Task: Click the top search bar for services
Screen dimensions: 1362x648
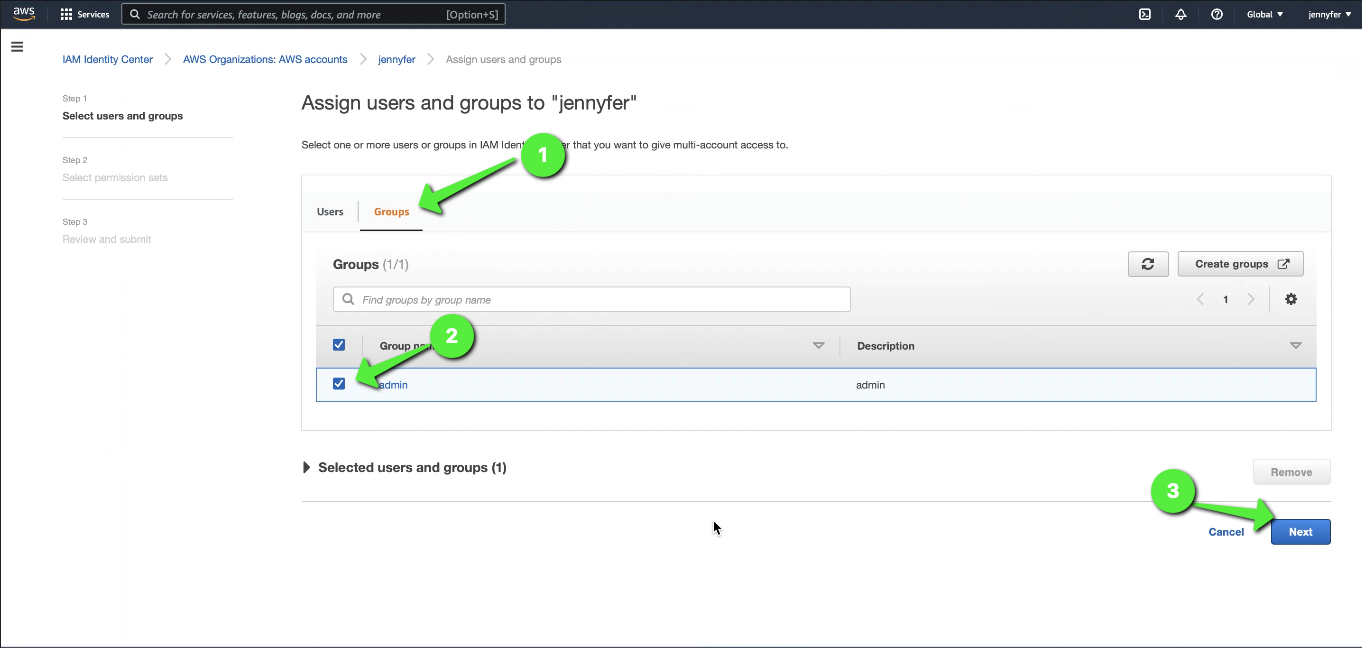Action: 313,15
